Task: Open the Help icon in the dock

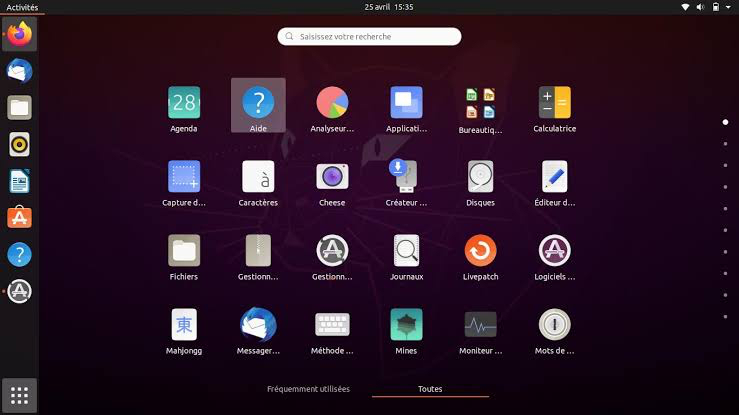Action: 19,254
